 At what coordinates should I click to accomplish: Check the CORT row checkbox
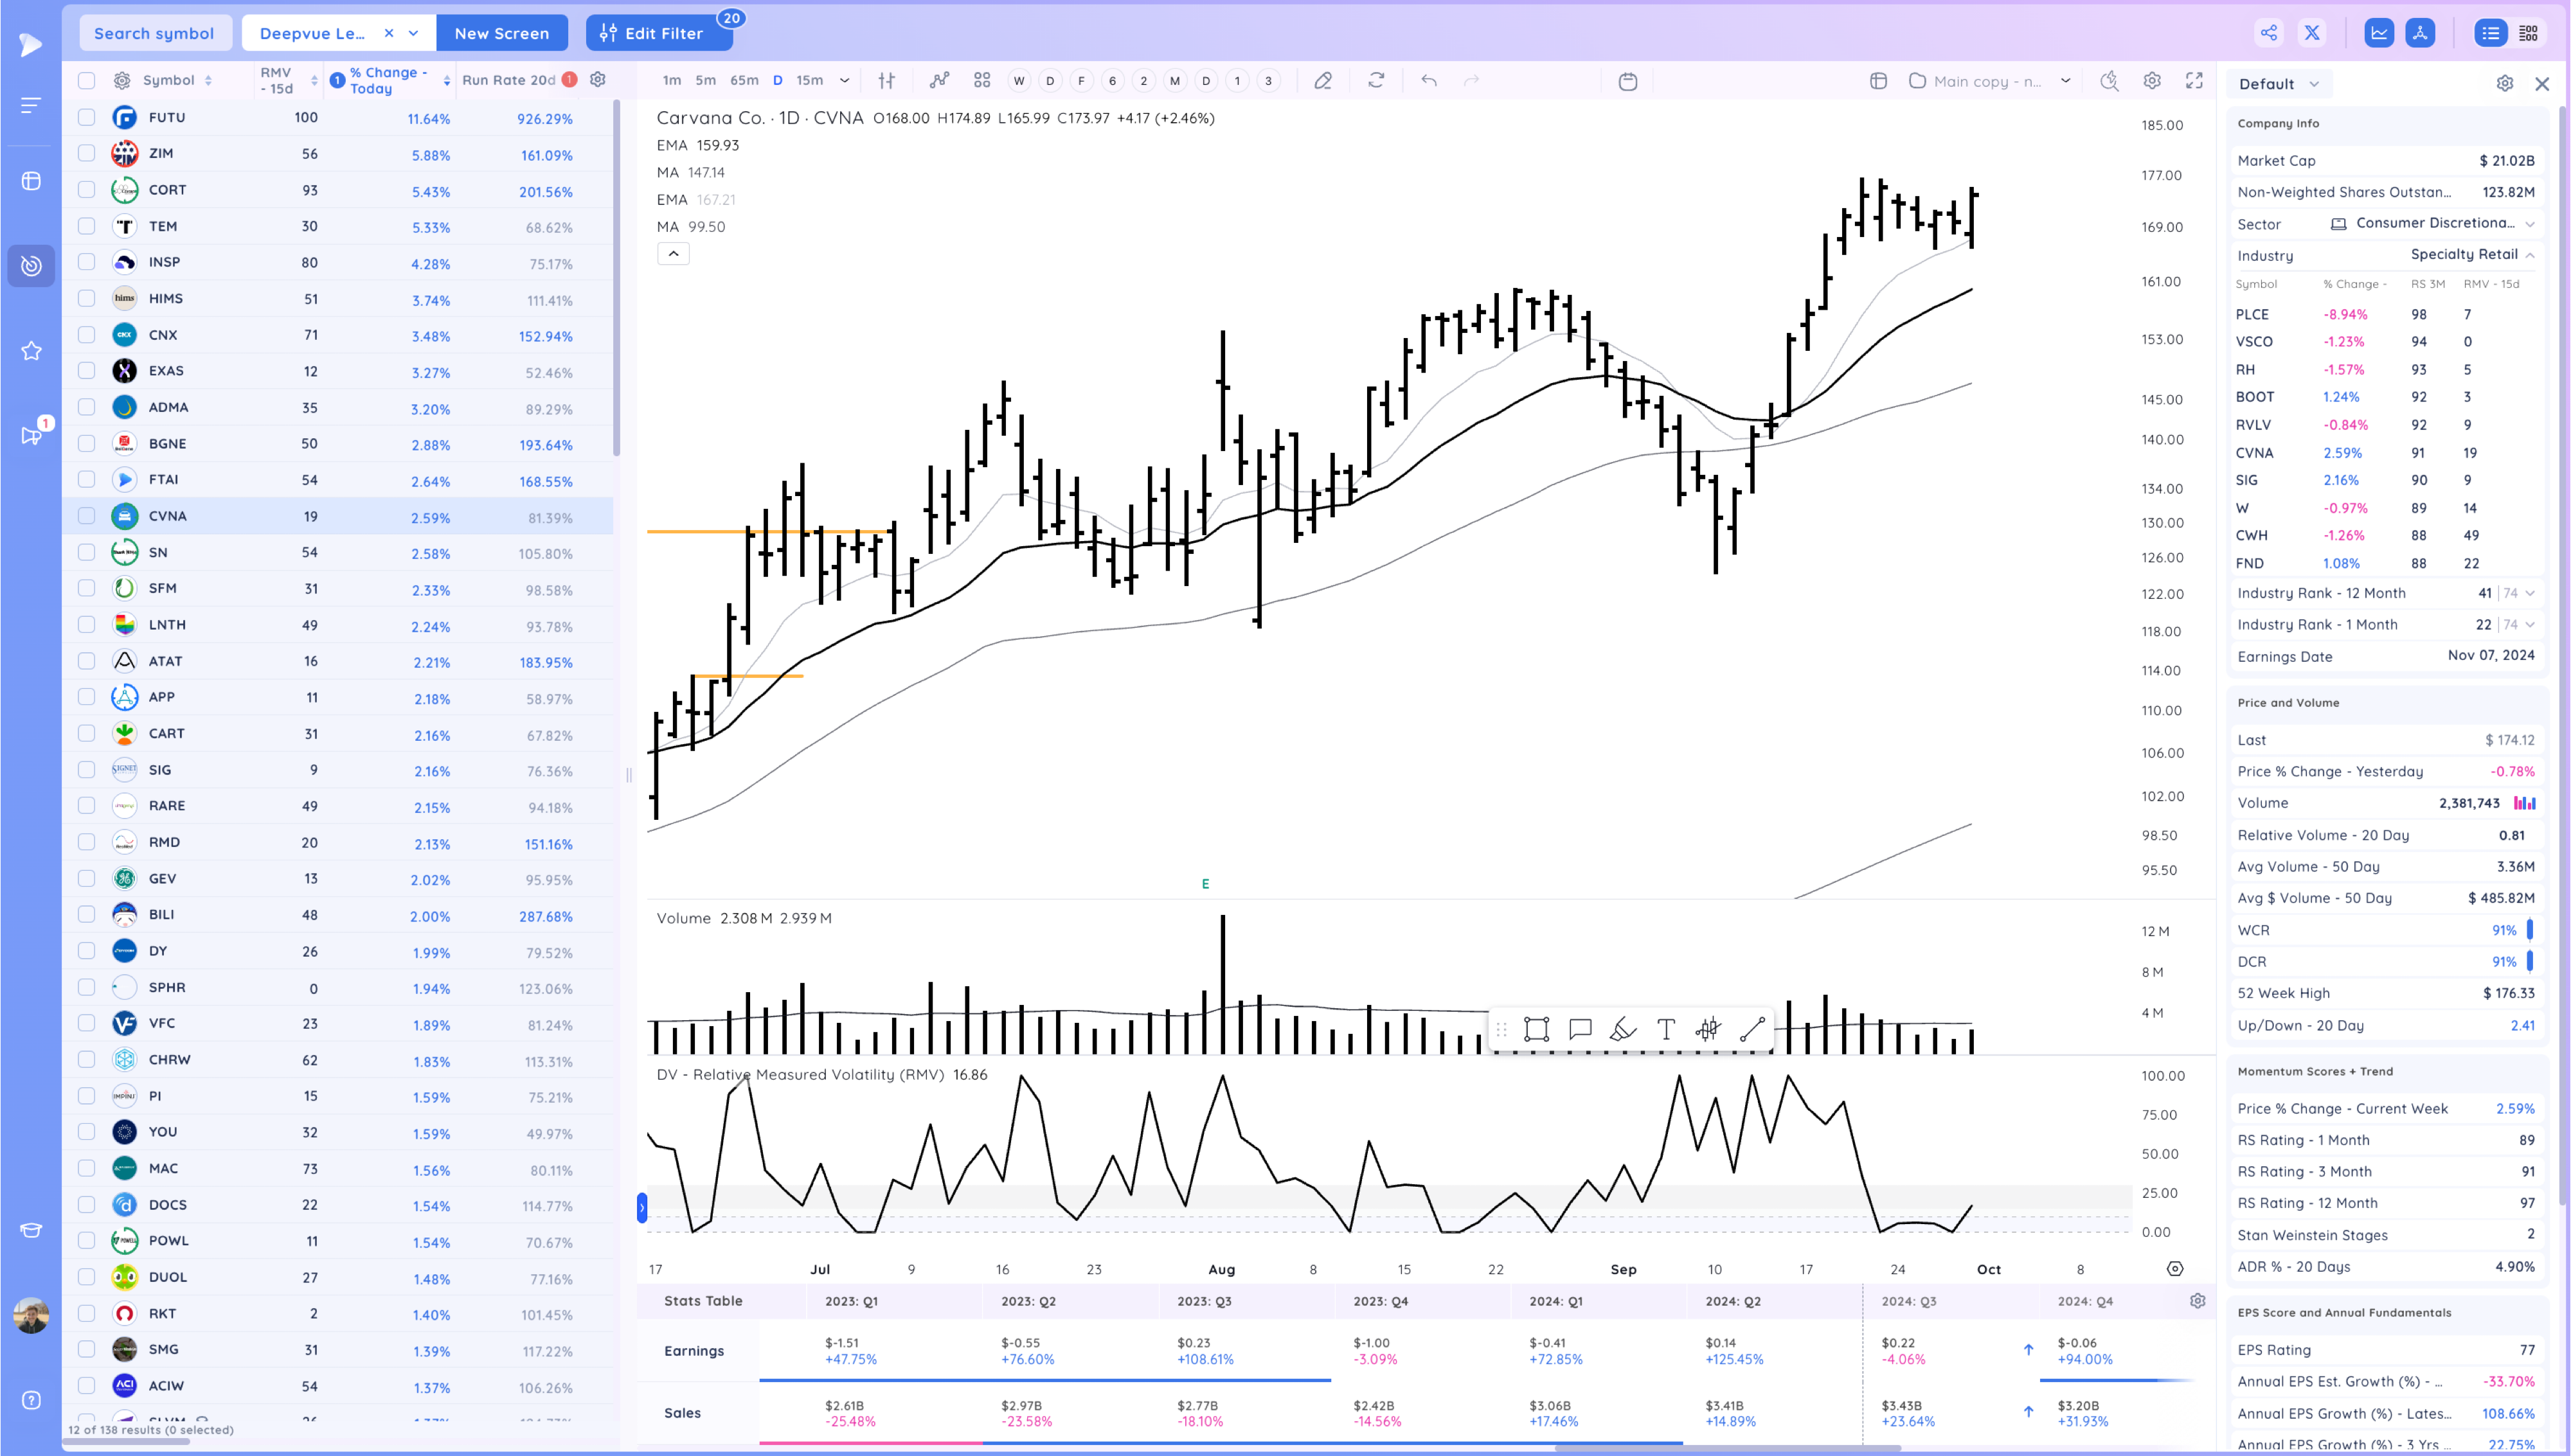87,190
